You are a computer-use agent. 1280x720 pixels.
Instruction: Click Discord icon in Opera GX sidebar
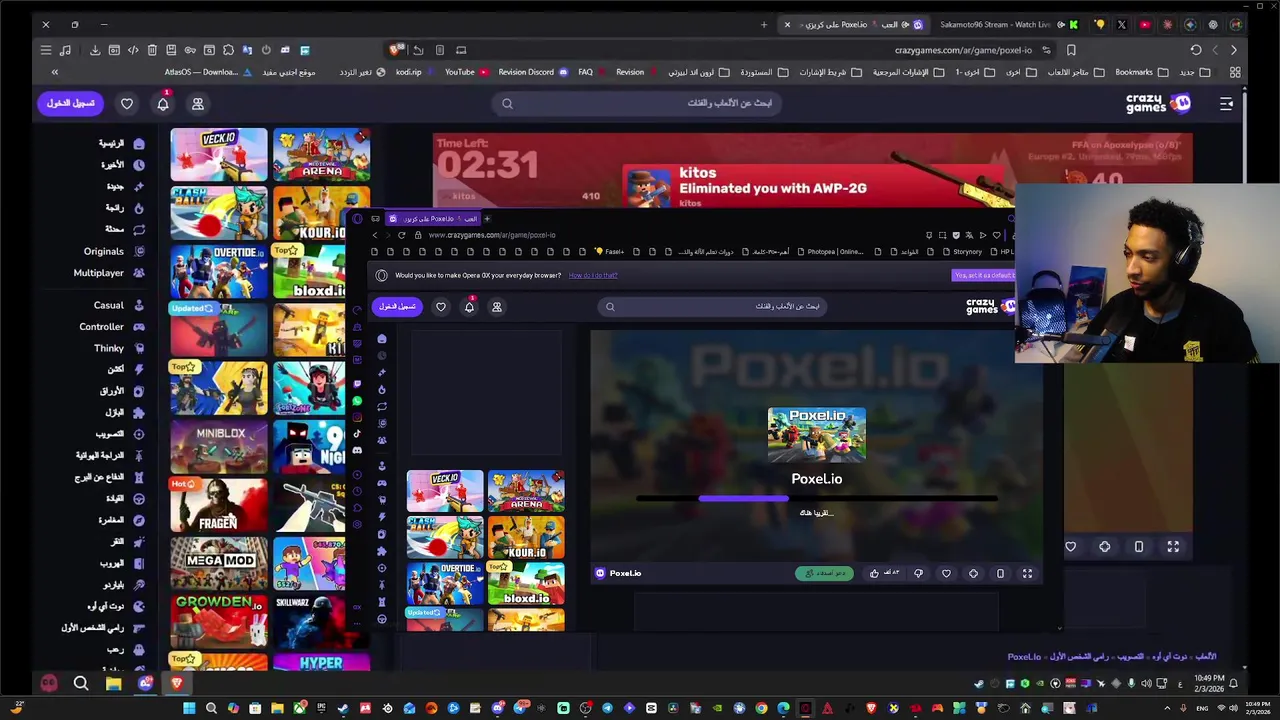[357, 450]
